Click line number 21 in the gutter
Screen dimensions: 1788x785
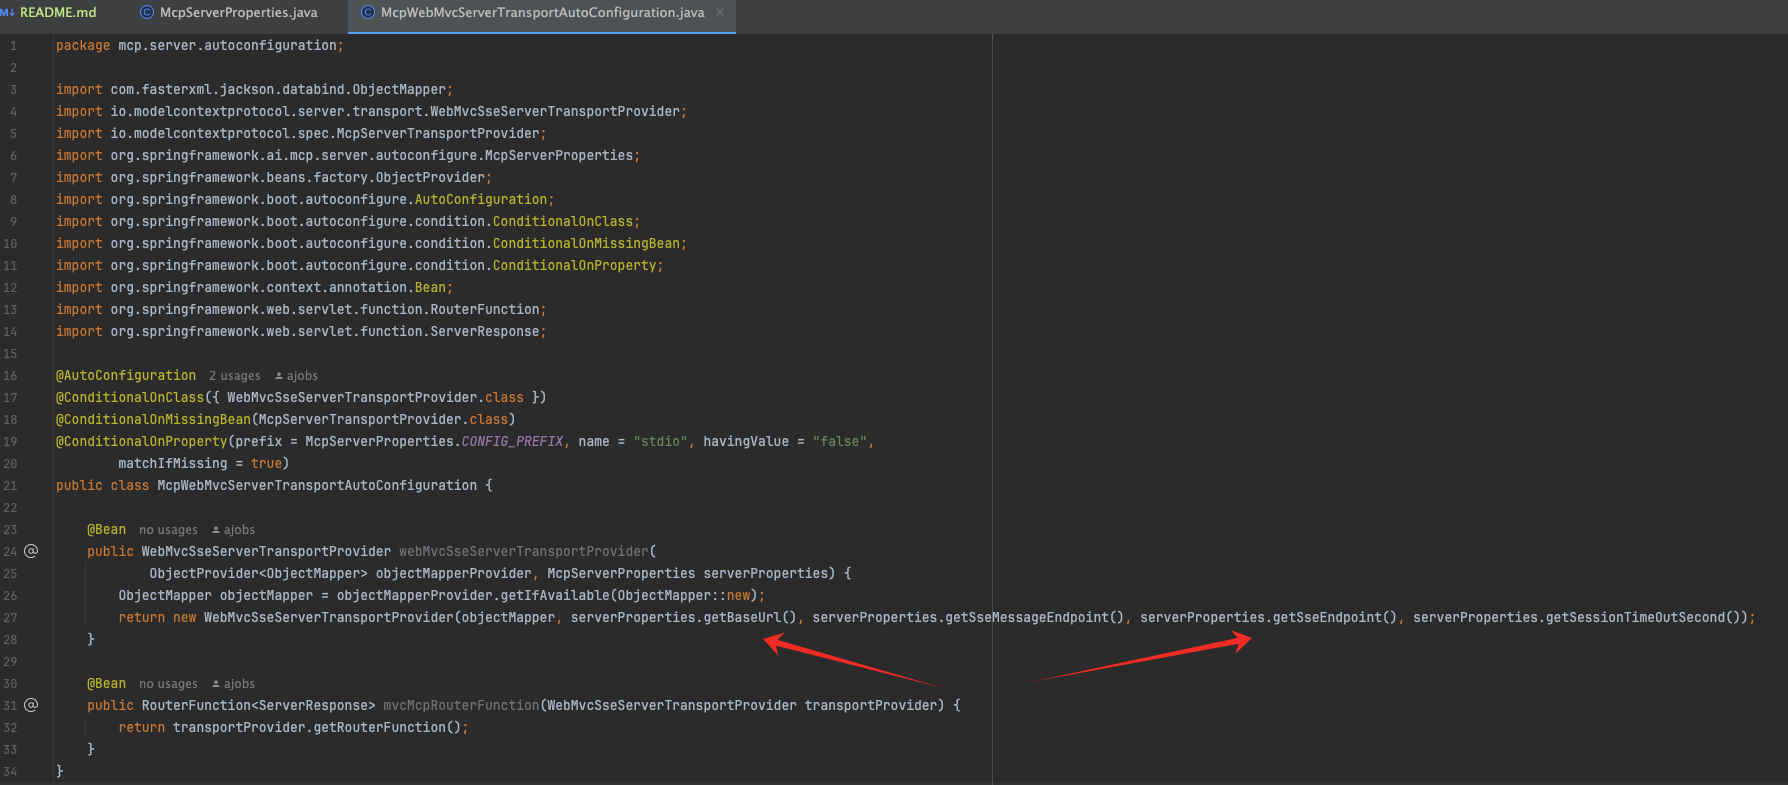10,486
